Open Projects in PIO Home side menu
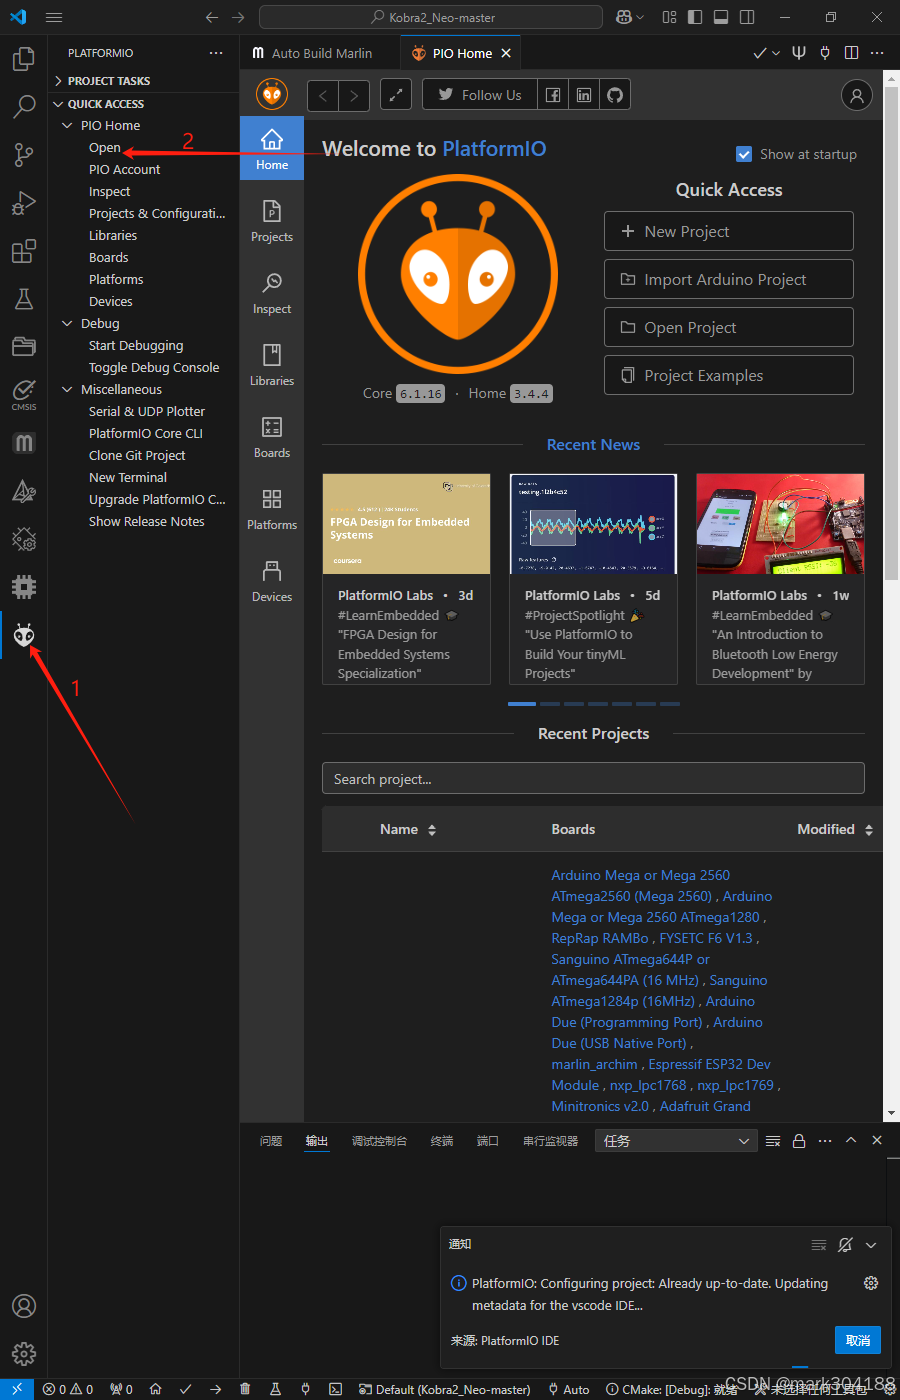This screenshot has width=900, height=1400. point(272,220)
